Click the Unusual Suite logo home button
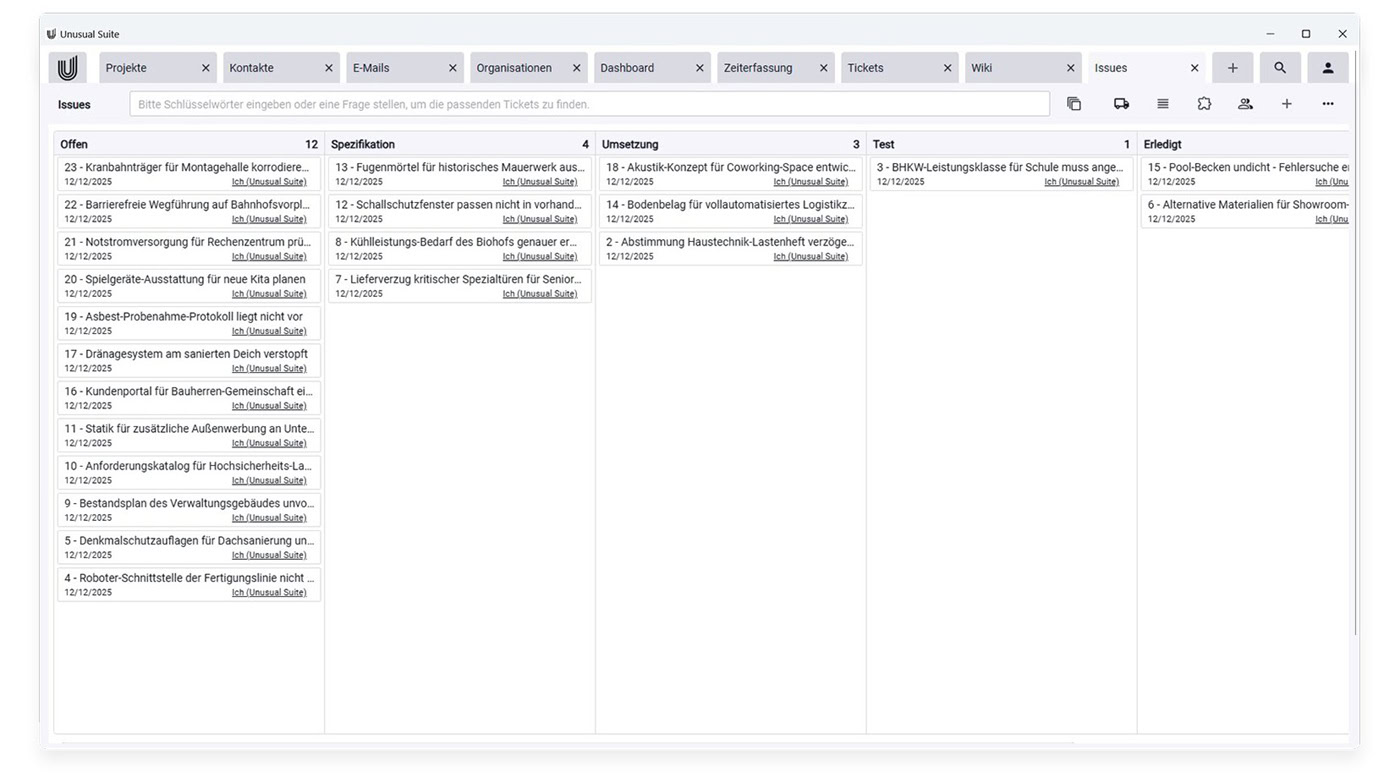This screenshot has width=1400, height=783. click(x=67, y=68)
